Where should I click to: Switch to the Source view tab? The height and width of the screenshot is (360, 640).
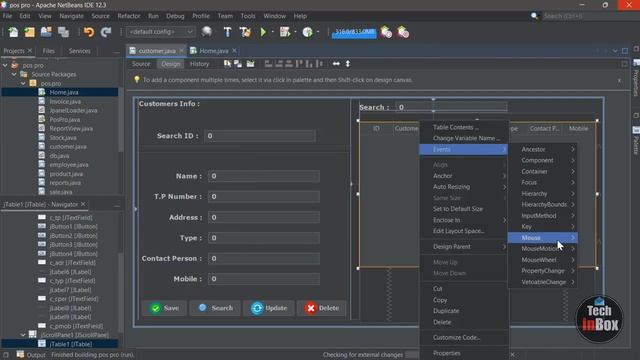(141, 64)
